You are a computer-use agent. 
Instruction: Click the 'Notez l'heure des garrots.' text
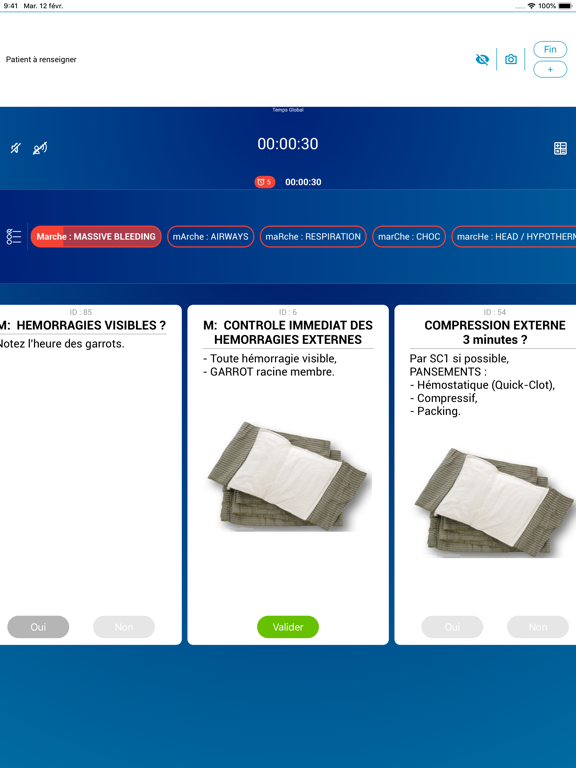pyautogui.click(x=62, y=344)
